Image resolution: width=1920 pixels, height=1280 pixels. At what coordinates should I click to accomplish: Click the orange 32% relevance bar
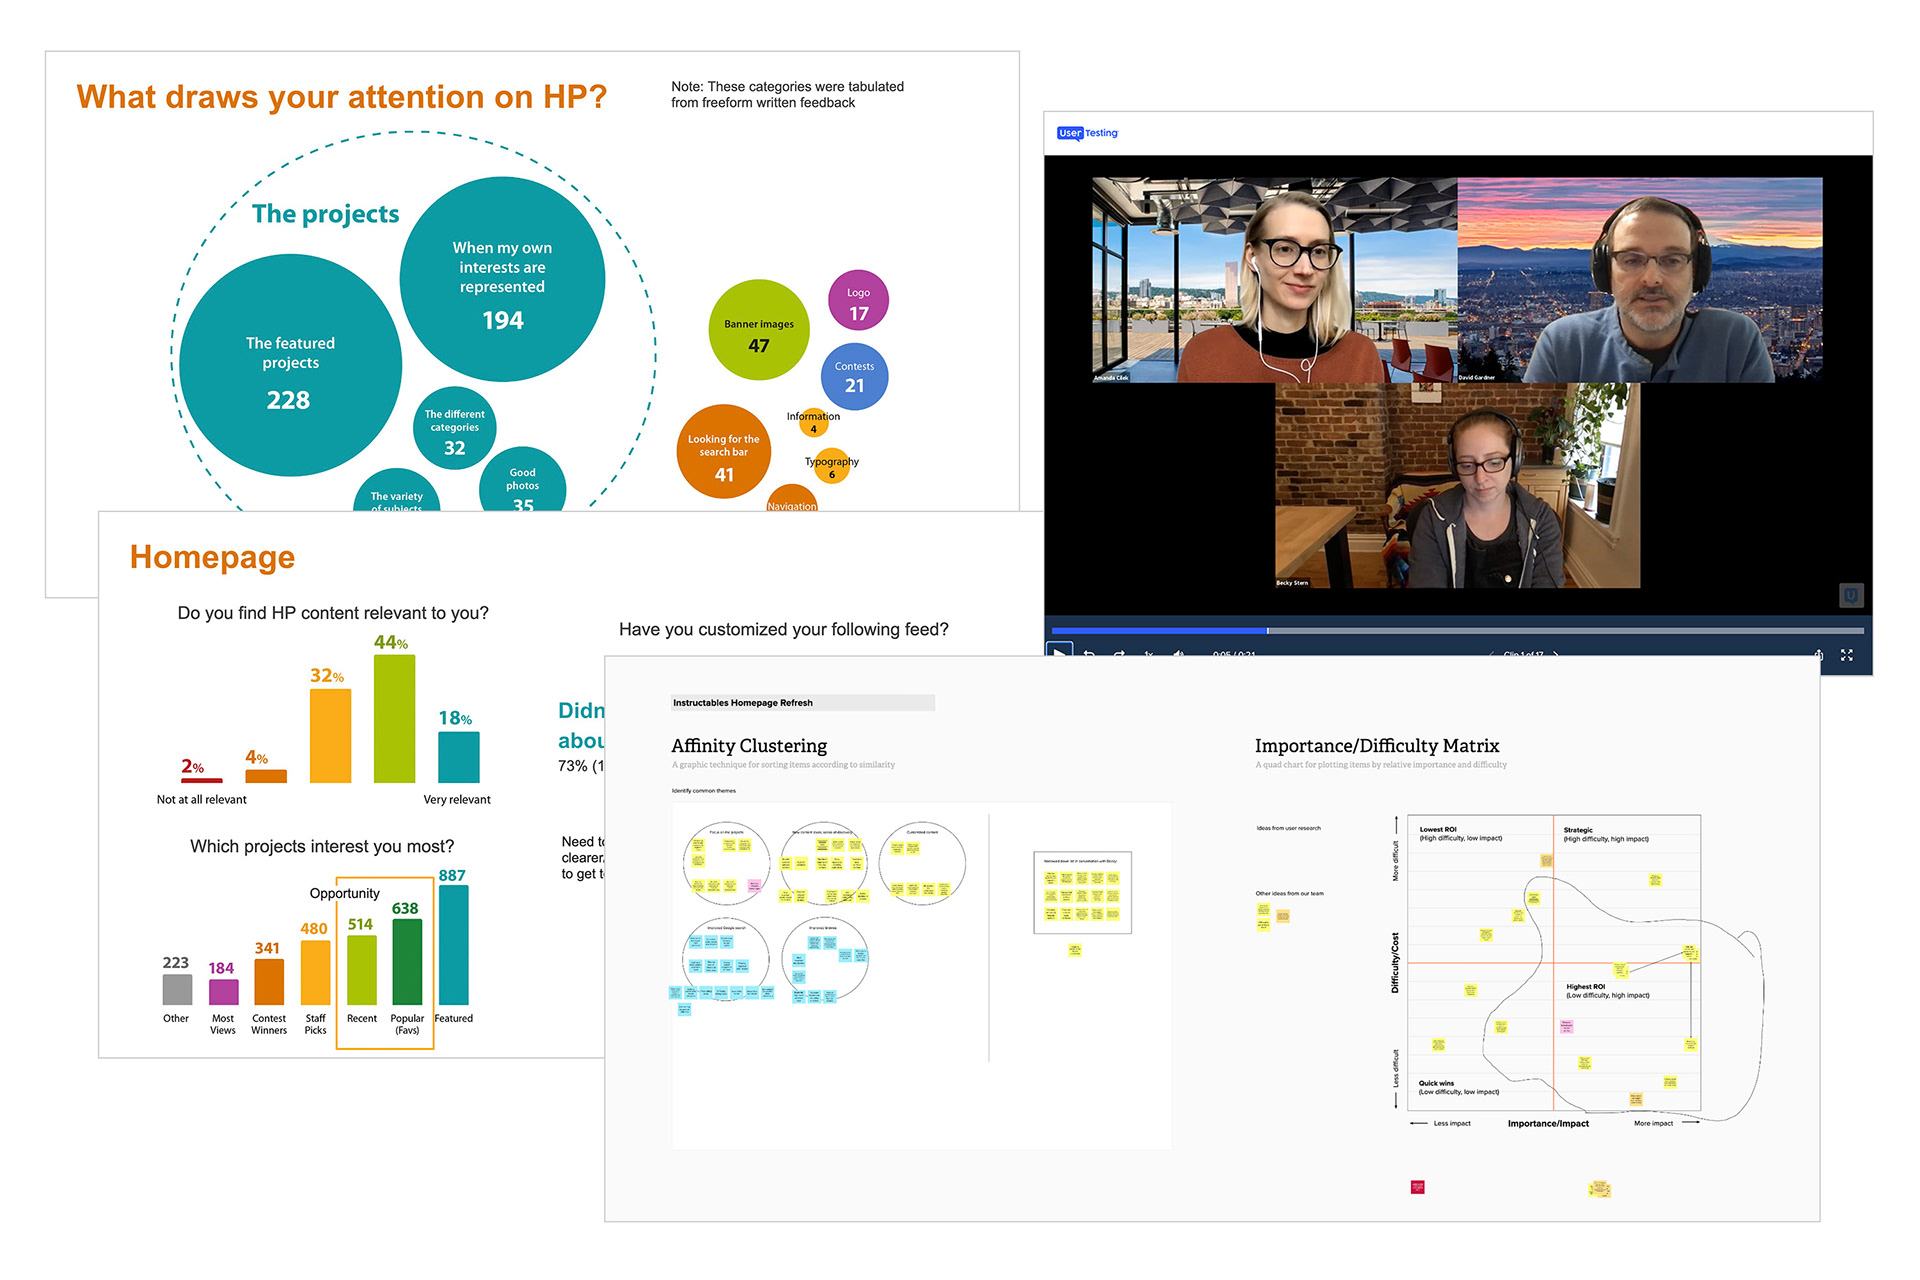pos(330,736)
